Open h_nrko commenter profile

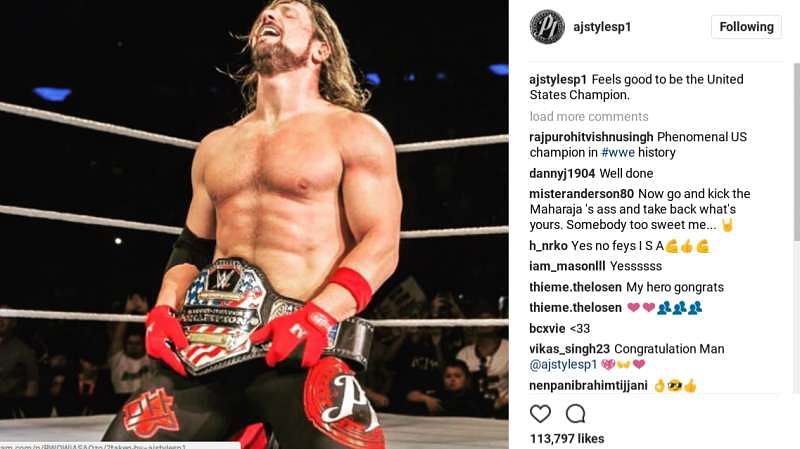(548, 246)
